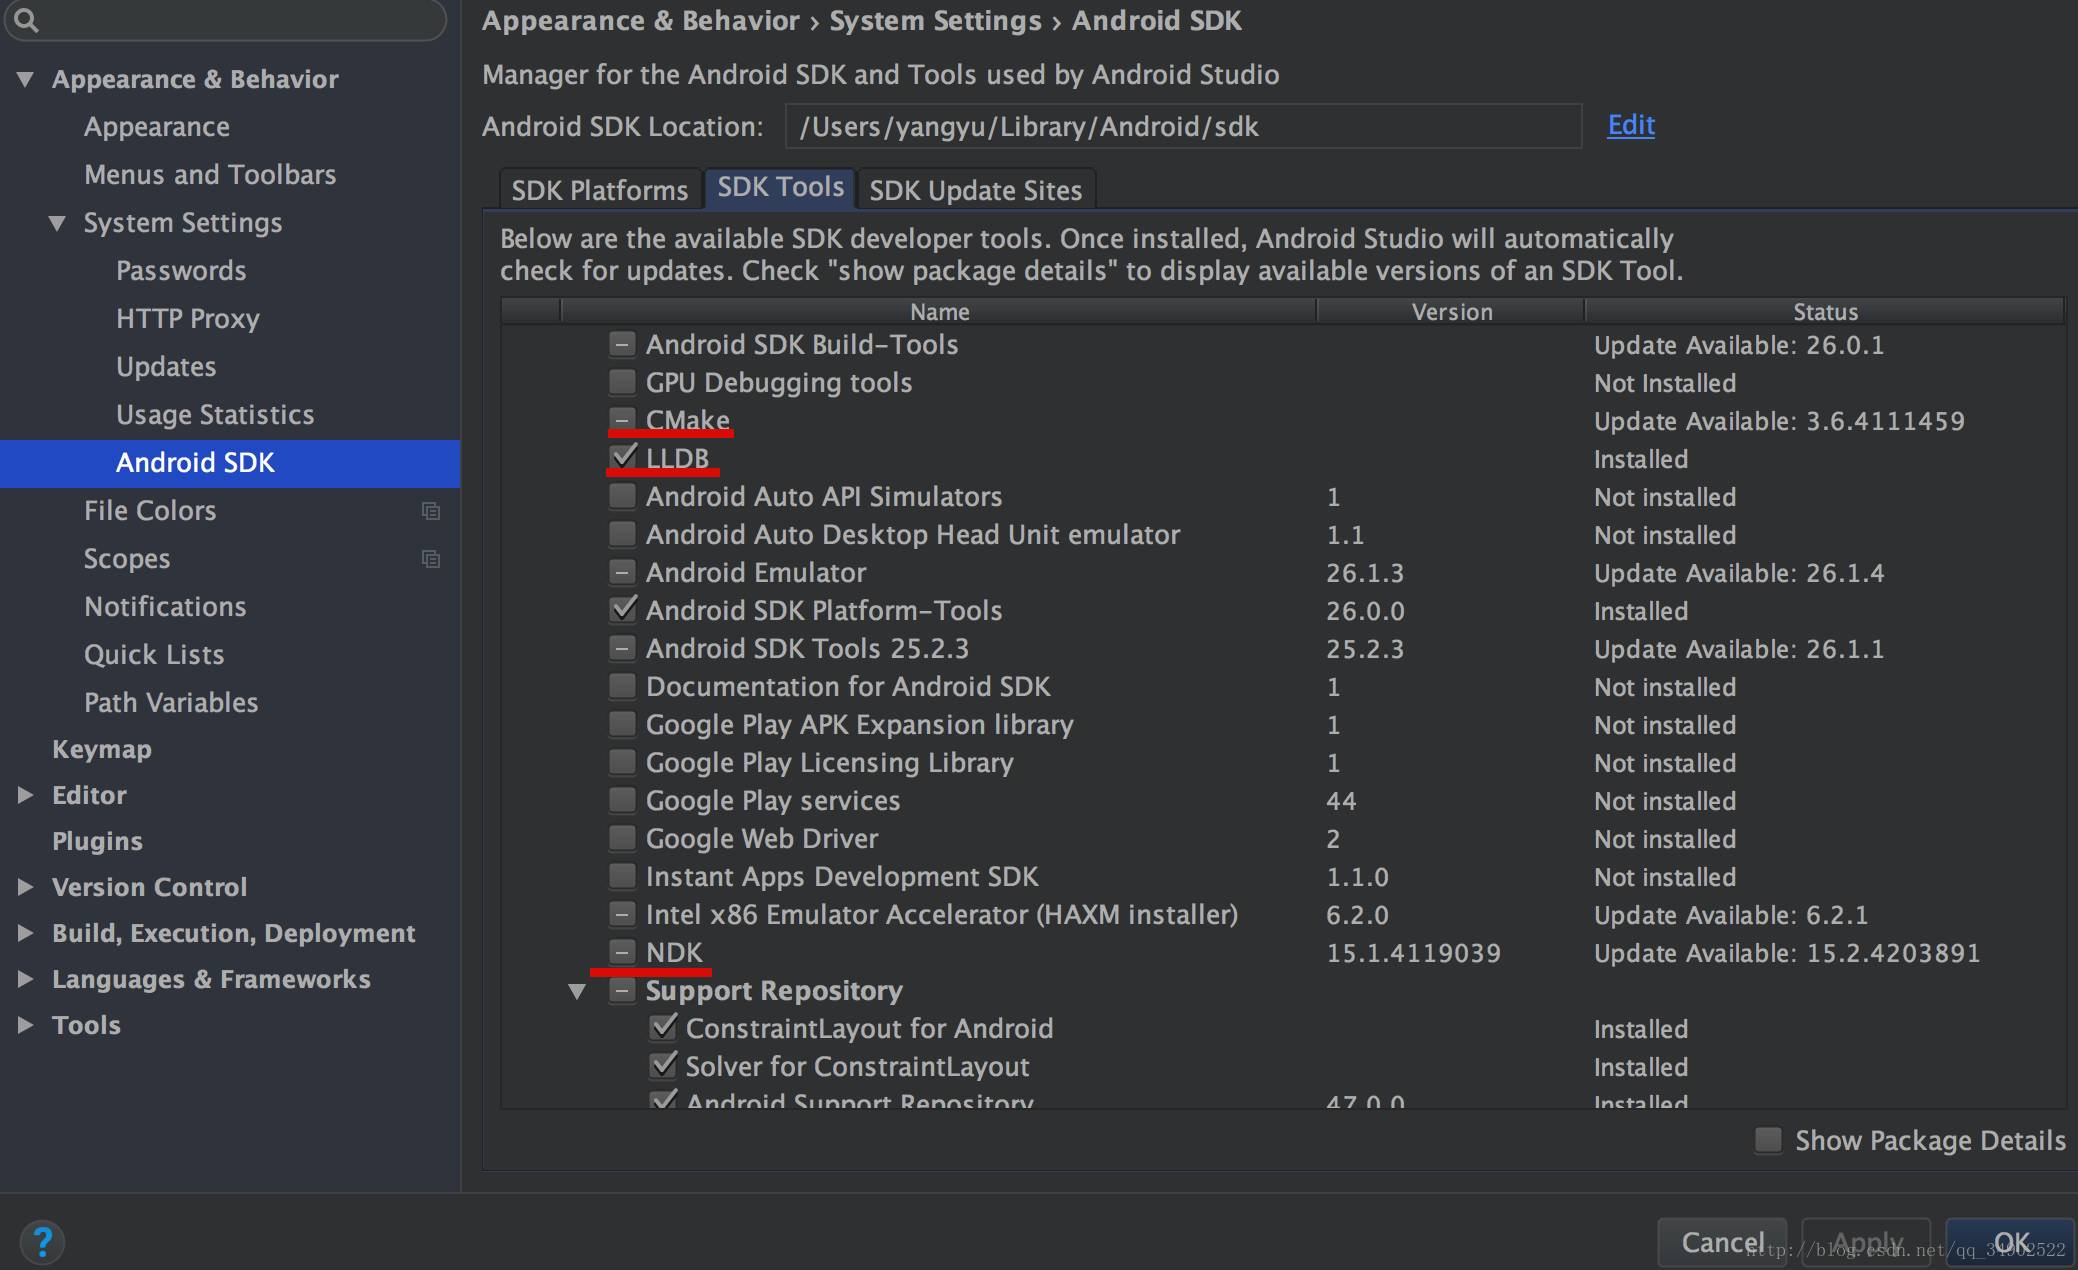The height and width of the screenshot is (1270, 2078).
Task: Click the Android SDK Location path field
Action: [1183, 126]
